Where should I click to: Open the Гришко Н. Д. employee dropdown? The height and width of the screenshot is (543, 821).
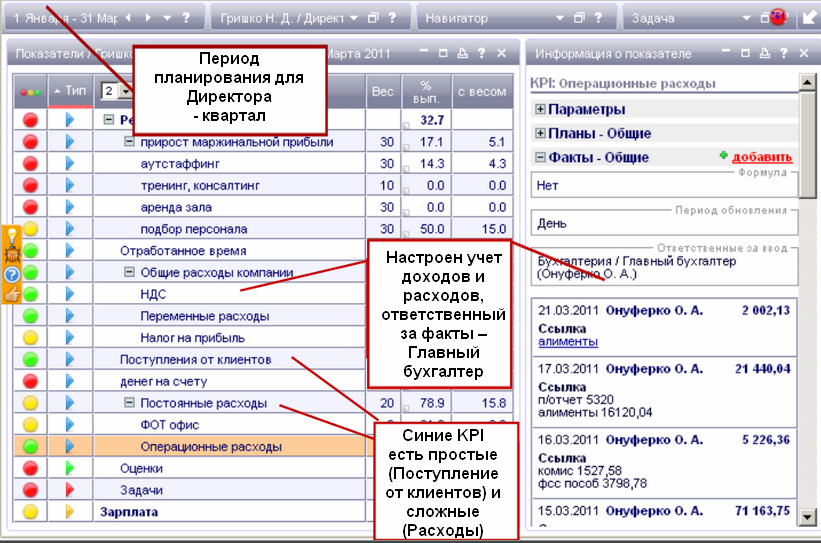pos(354,18)
